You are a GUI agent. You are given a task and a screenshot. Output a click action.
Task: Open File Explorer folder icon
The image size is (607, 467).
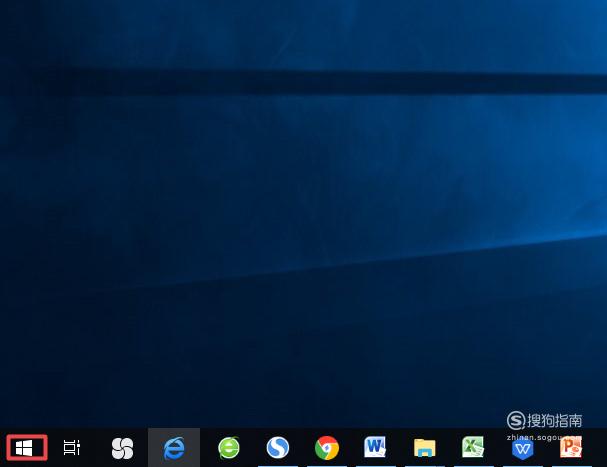(x=425, y=448)
